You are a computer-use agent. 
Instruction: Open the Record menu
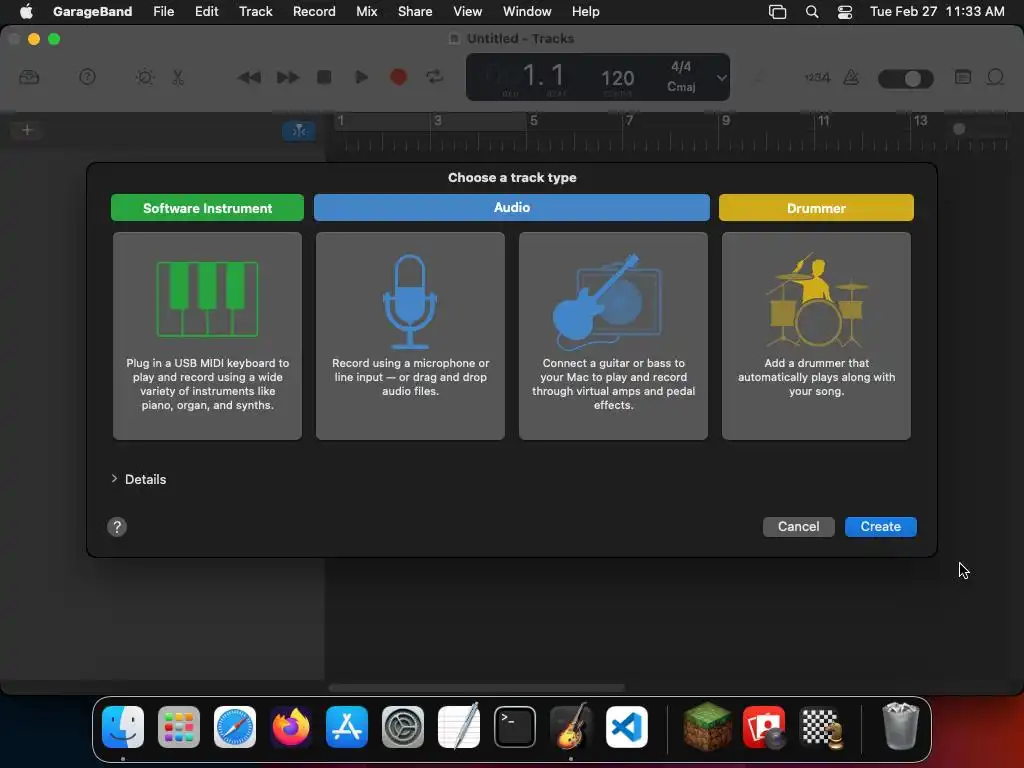click(314, 11)
